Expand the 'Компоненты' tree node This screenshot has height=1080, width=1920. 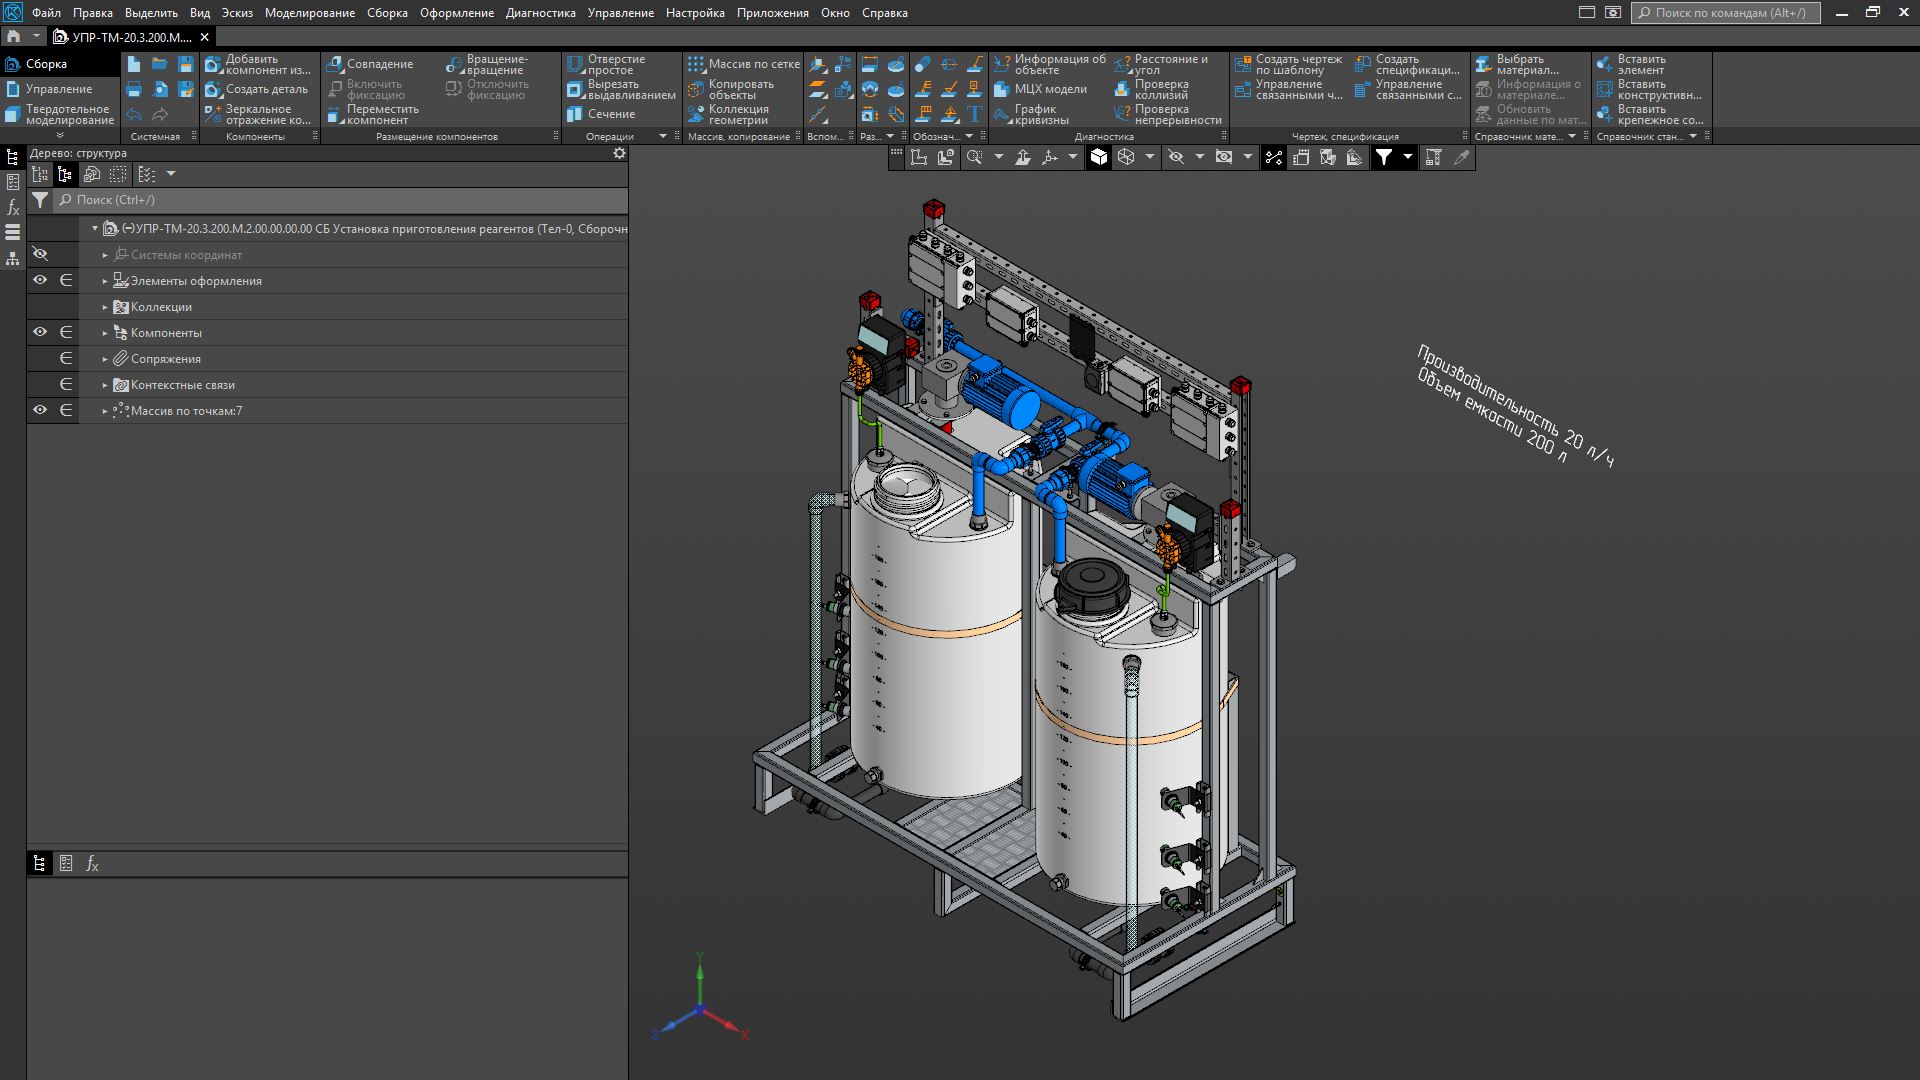tap(105, 333)
